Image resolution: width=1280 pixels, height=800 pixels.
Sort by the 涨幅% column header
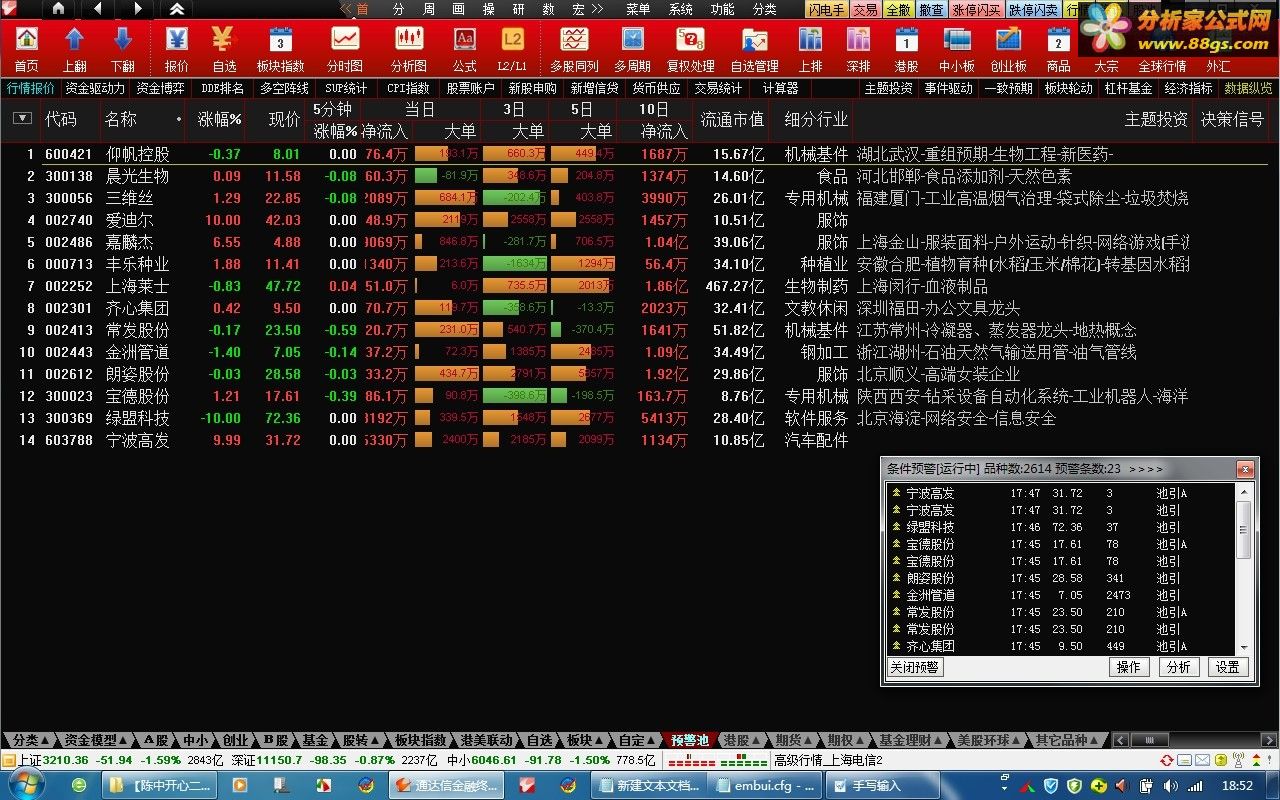pos(219,119)
